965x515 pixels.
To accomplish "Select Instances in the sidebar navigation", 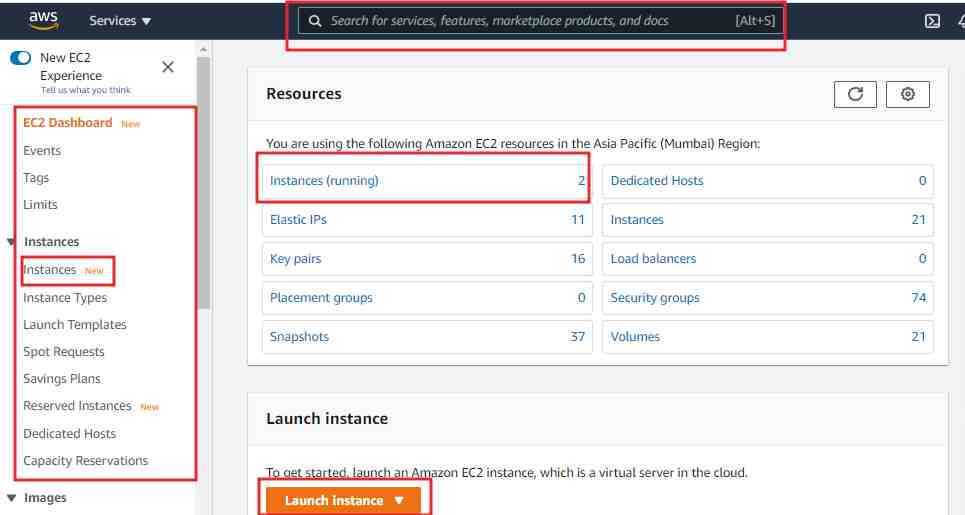I will pos(50,270).
